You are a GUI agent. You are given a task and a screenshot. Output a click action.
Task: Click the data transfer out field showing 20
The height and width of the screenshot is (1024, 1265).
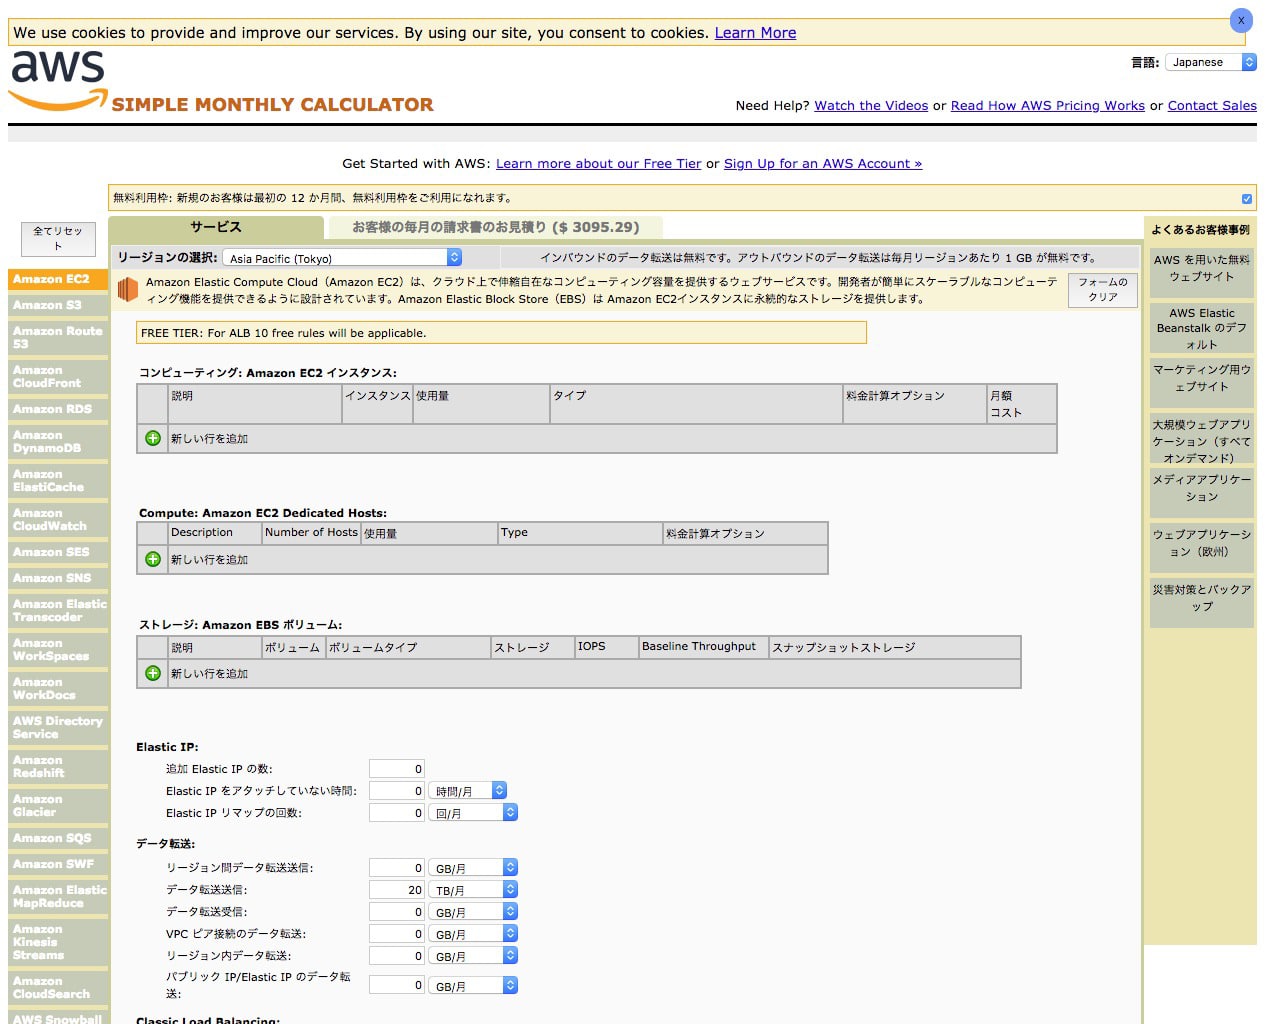(397, 890)
